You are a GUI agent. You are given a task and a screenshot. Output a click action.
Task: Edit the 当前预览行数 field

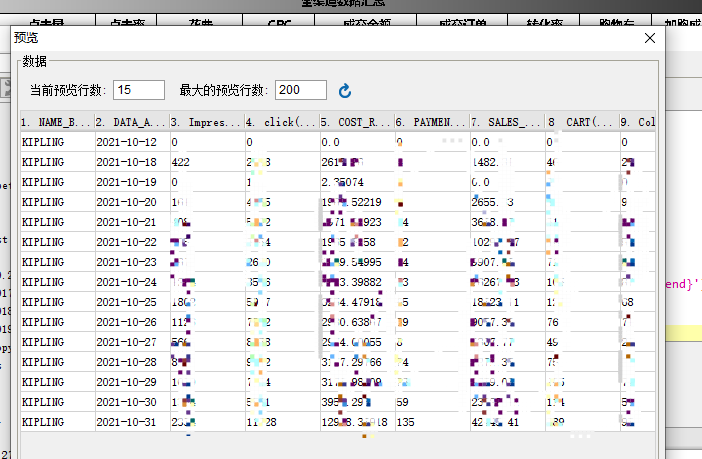[139, 90]
